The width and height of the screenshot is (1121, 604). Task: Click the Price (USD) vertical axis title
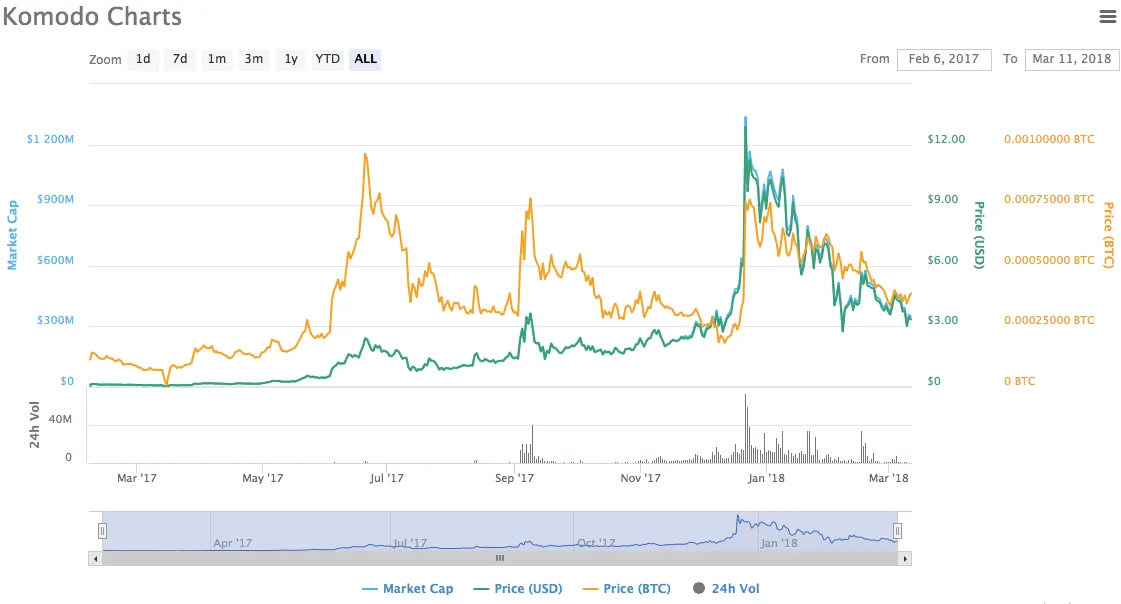[979, 235]
